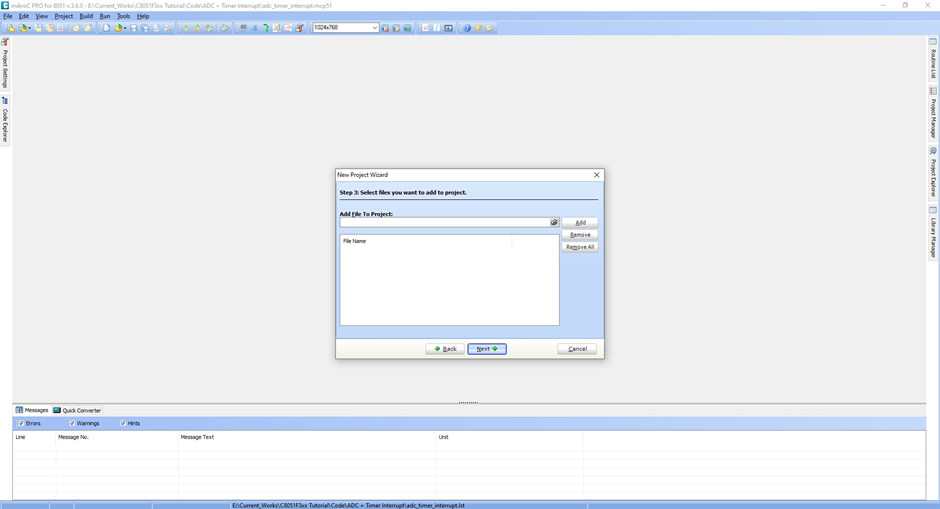Click the Add button in wizard
The width and height of the screenshot is (940, 509).
580,222
